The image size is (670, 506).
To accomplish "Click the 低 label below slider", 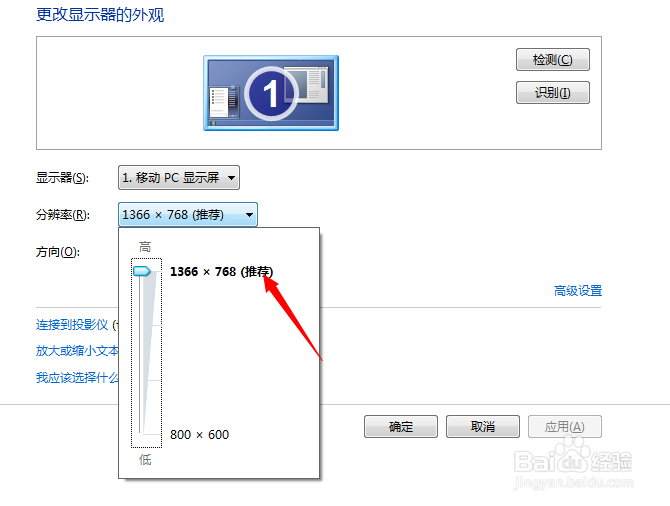I will 145,459.
